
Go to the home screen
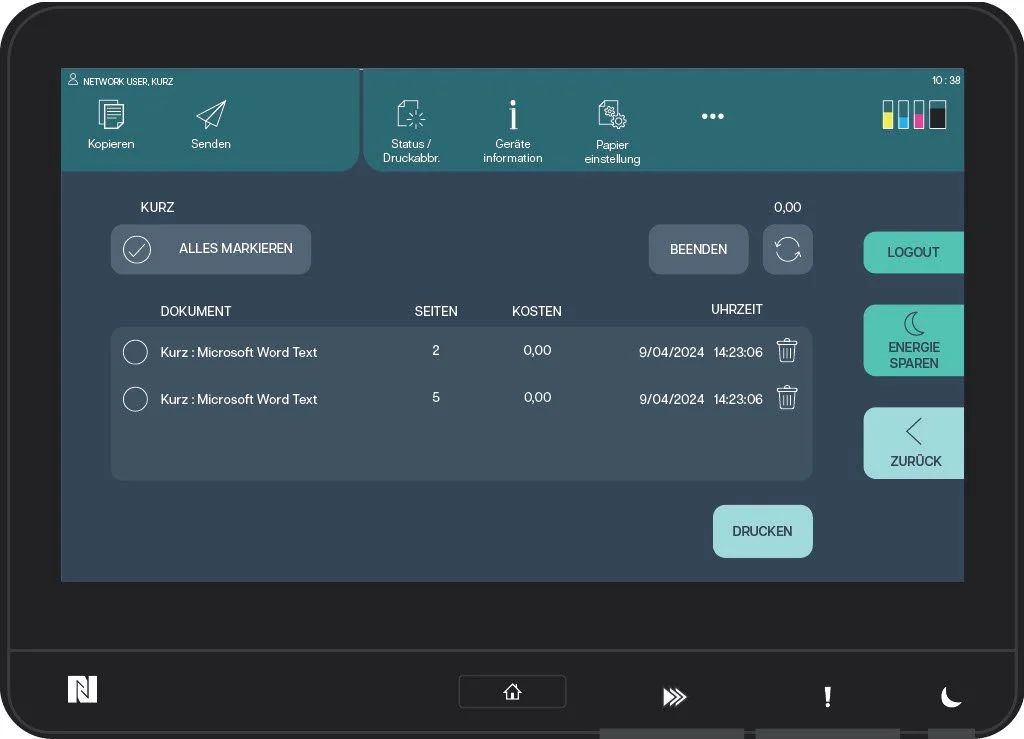tap(512, 691)
